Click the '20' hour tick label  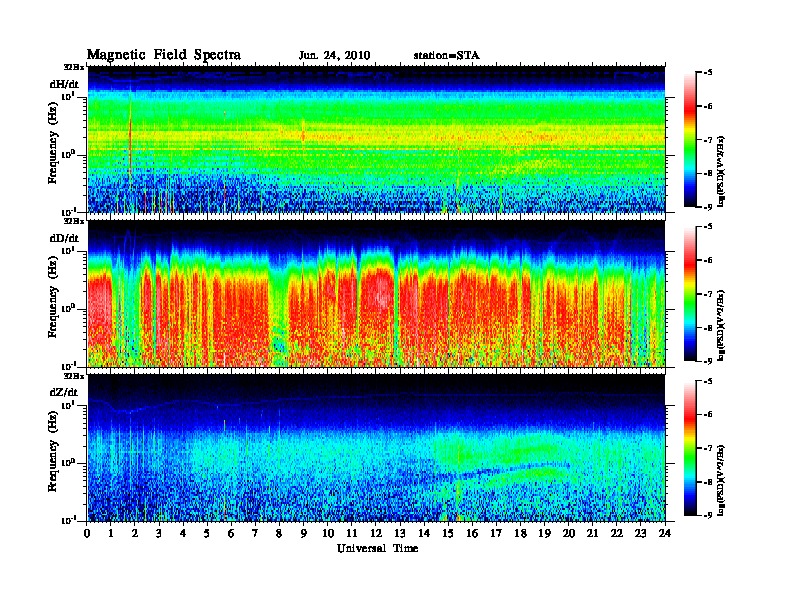pyautogui.click(x=568, y=533)
